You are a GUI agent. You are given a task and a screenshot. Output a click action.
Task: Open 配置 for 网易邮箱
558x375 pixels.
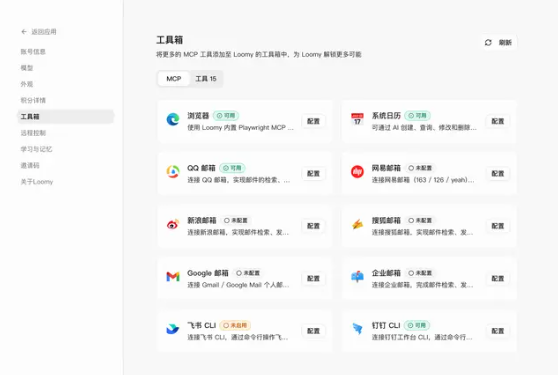coord(498,174)
